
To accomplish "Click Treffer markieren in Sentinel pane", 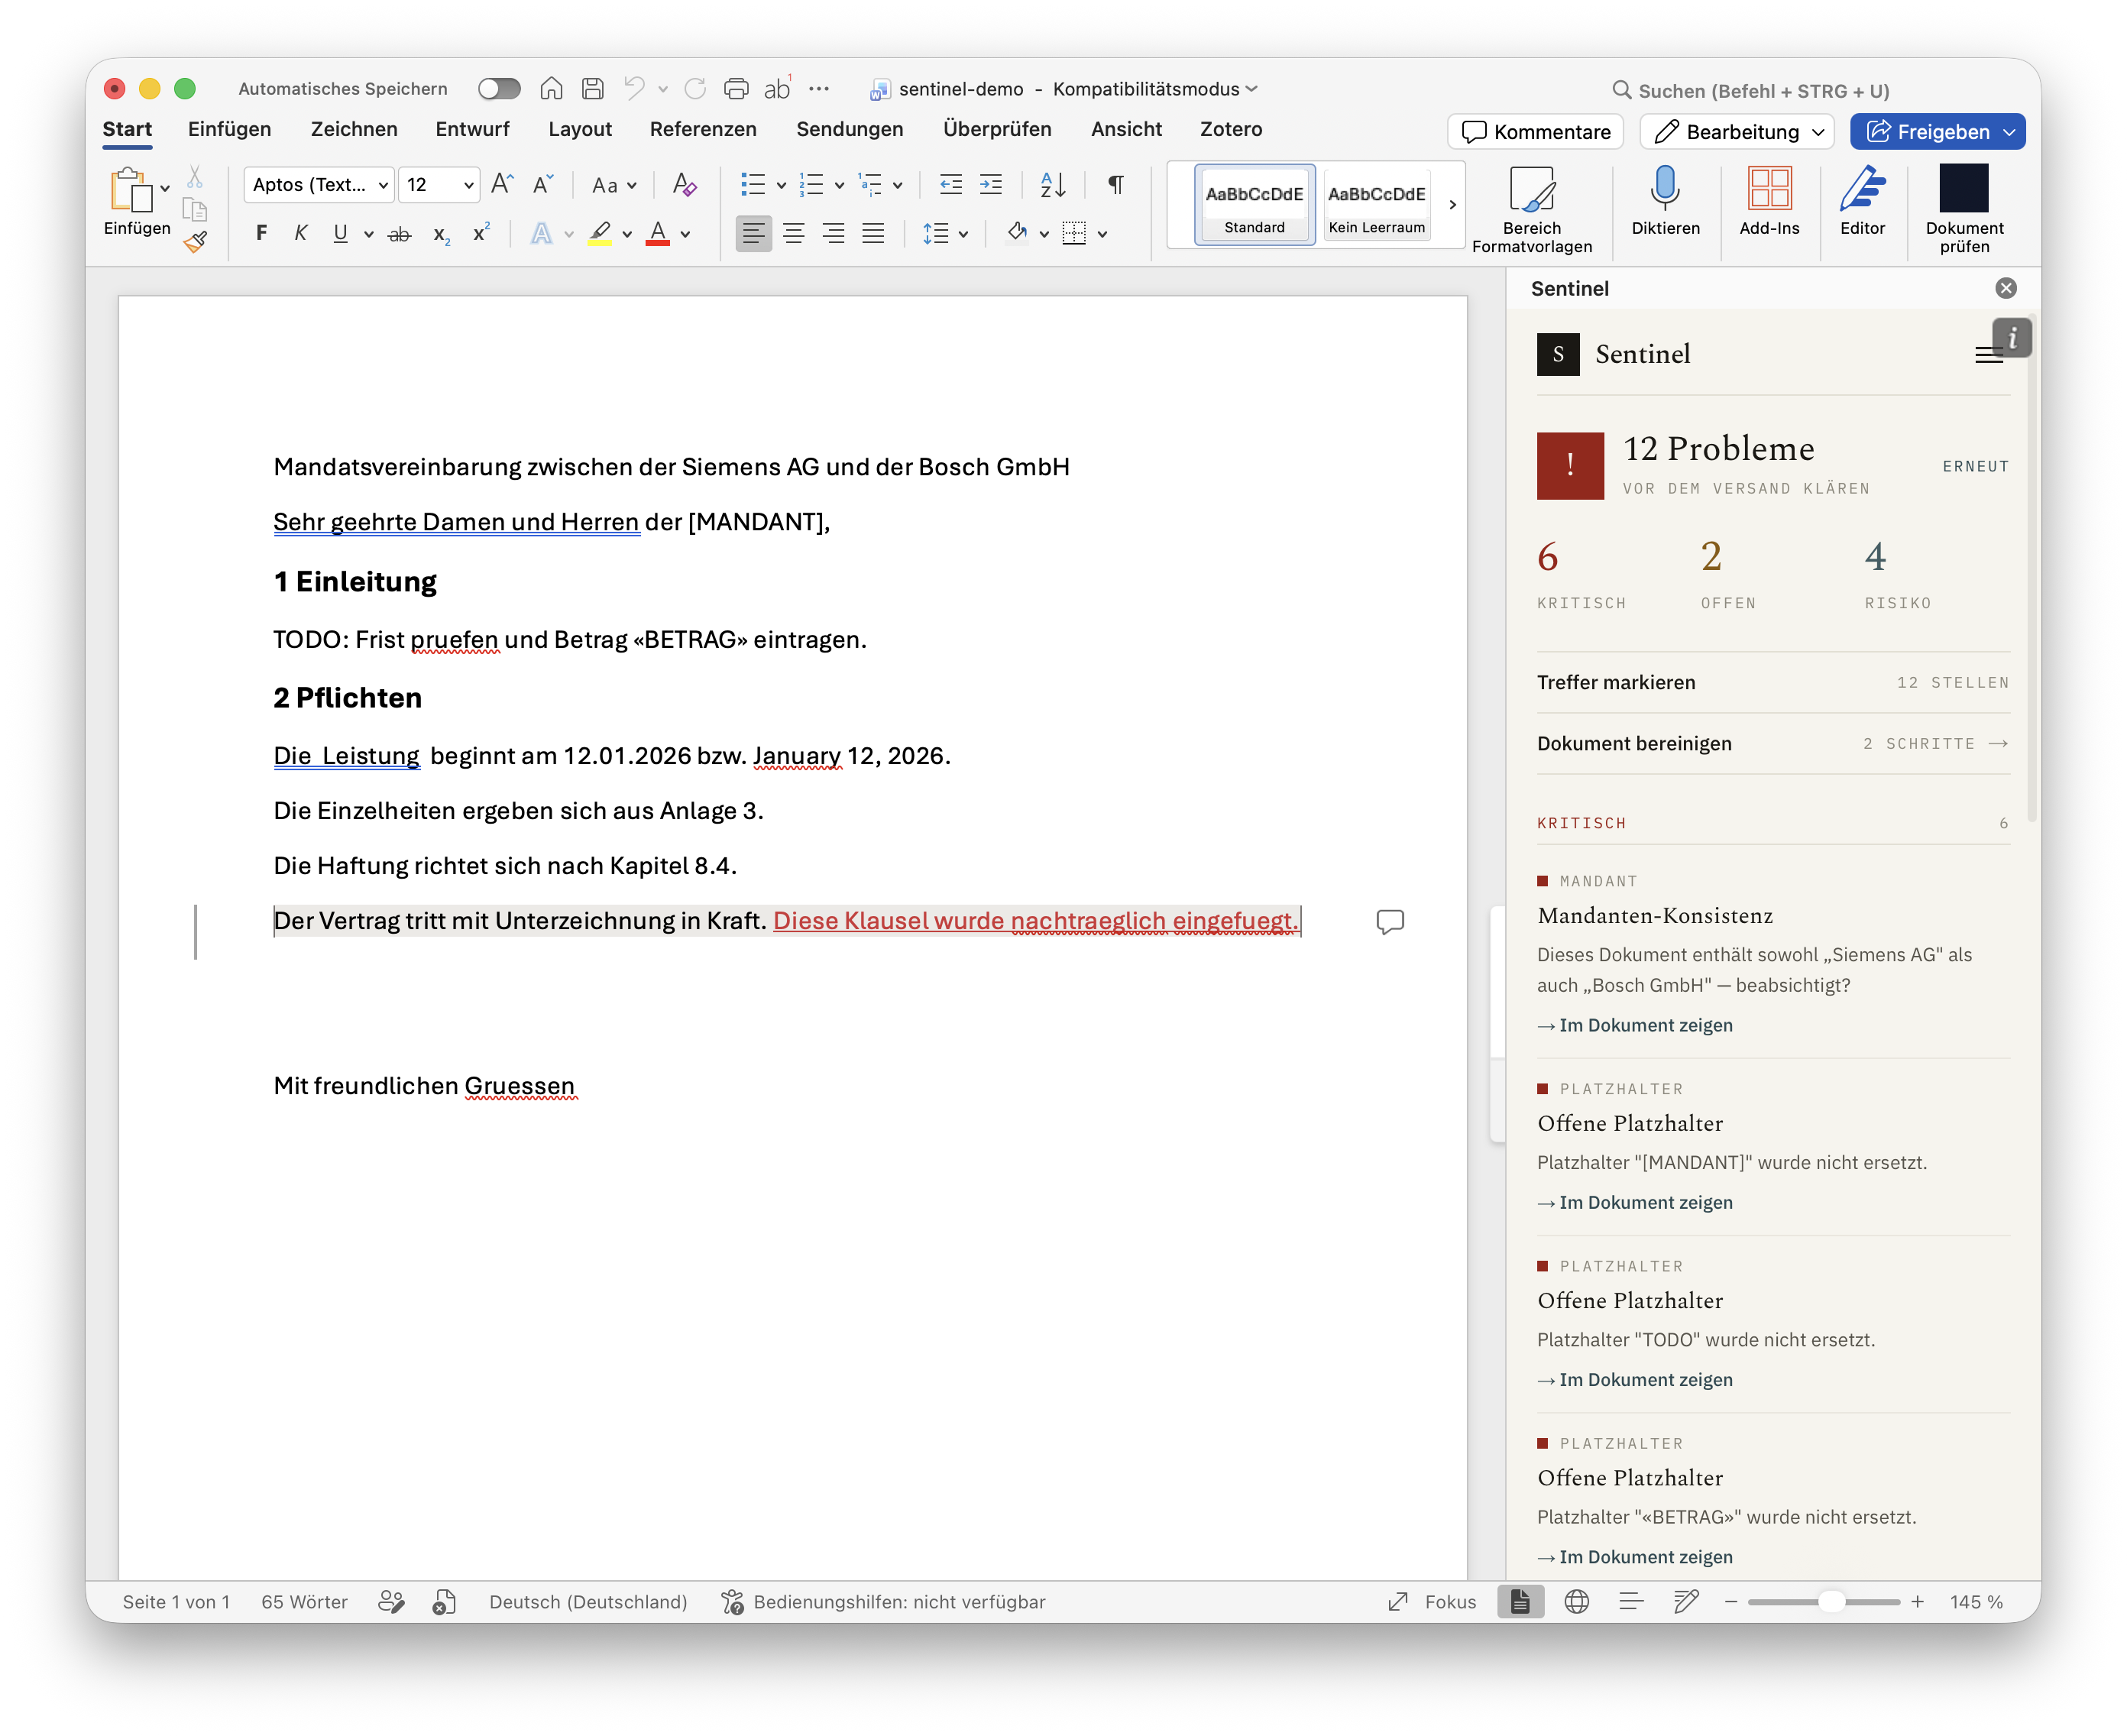I will 1773,683.
